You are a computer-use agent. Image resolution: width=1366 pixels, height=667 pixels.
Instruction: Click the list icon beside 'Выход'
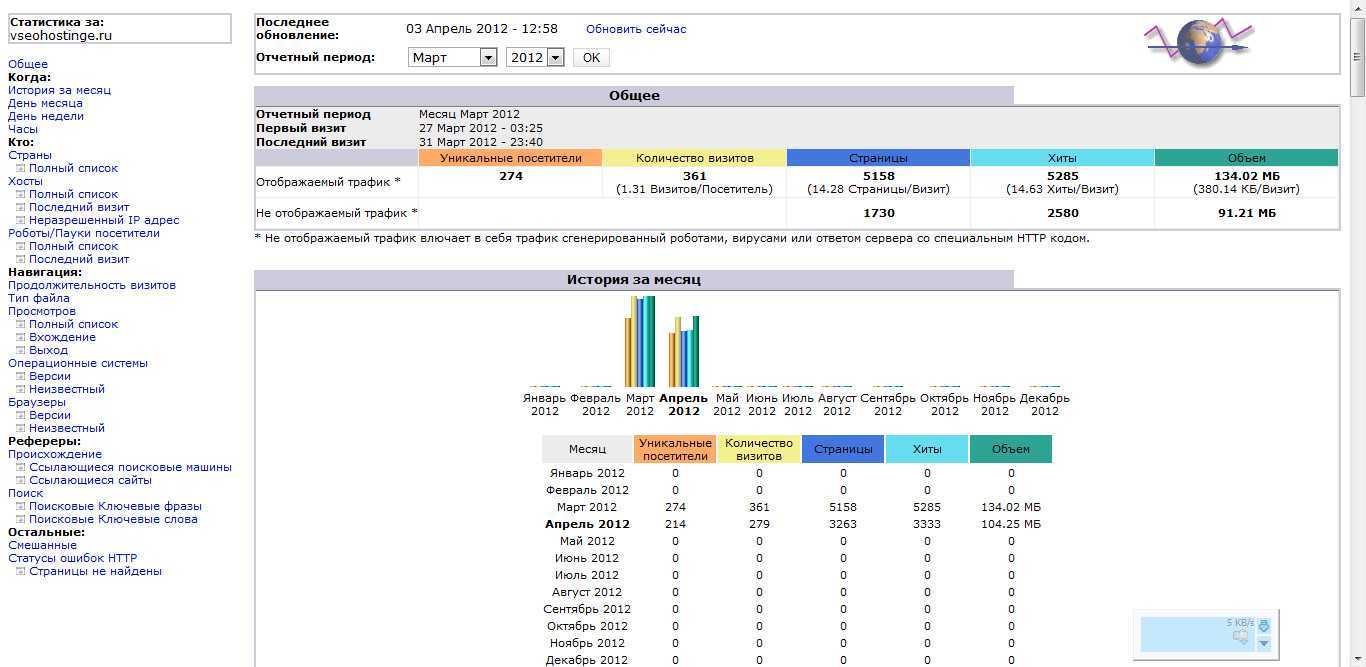click(x=20, y=350)
